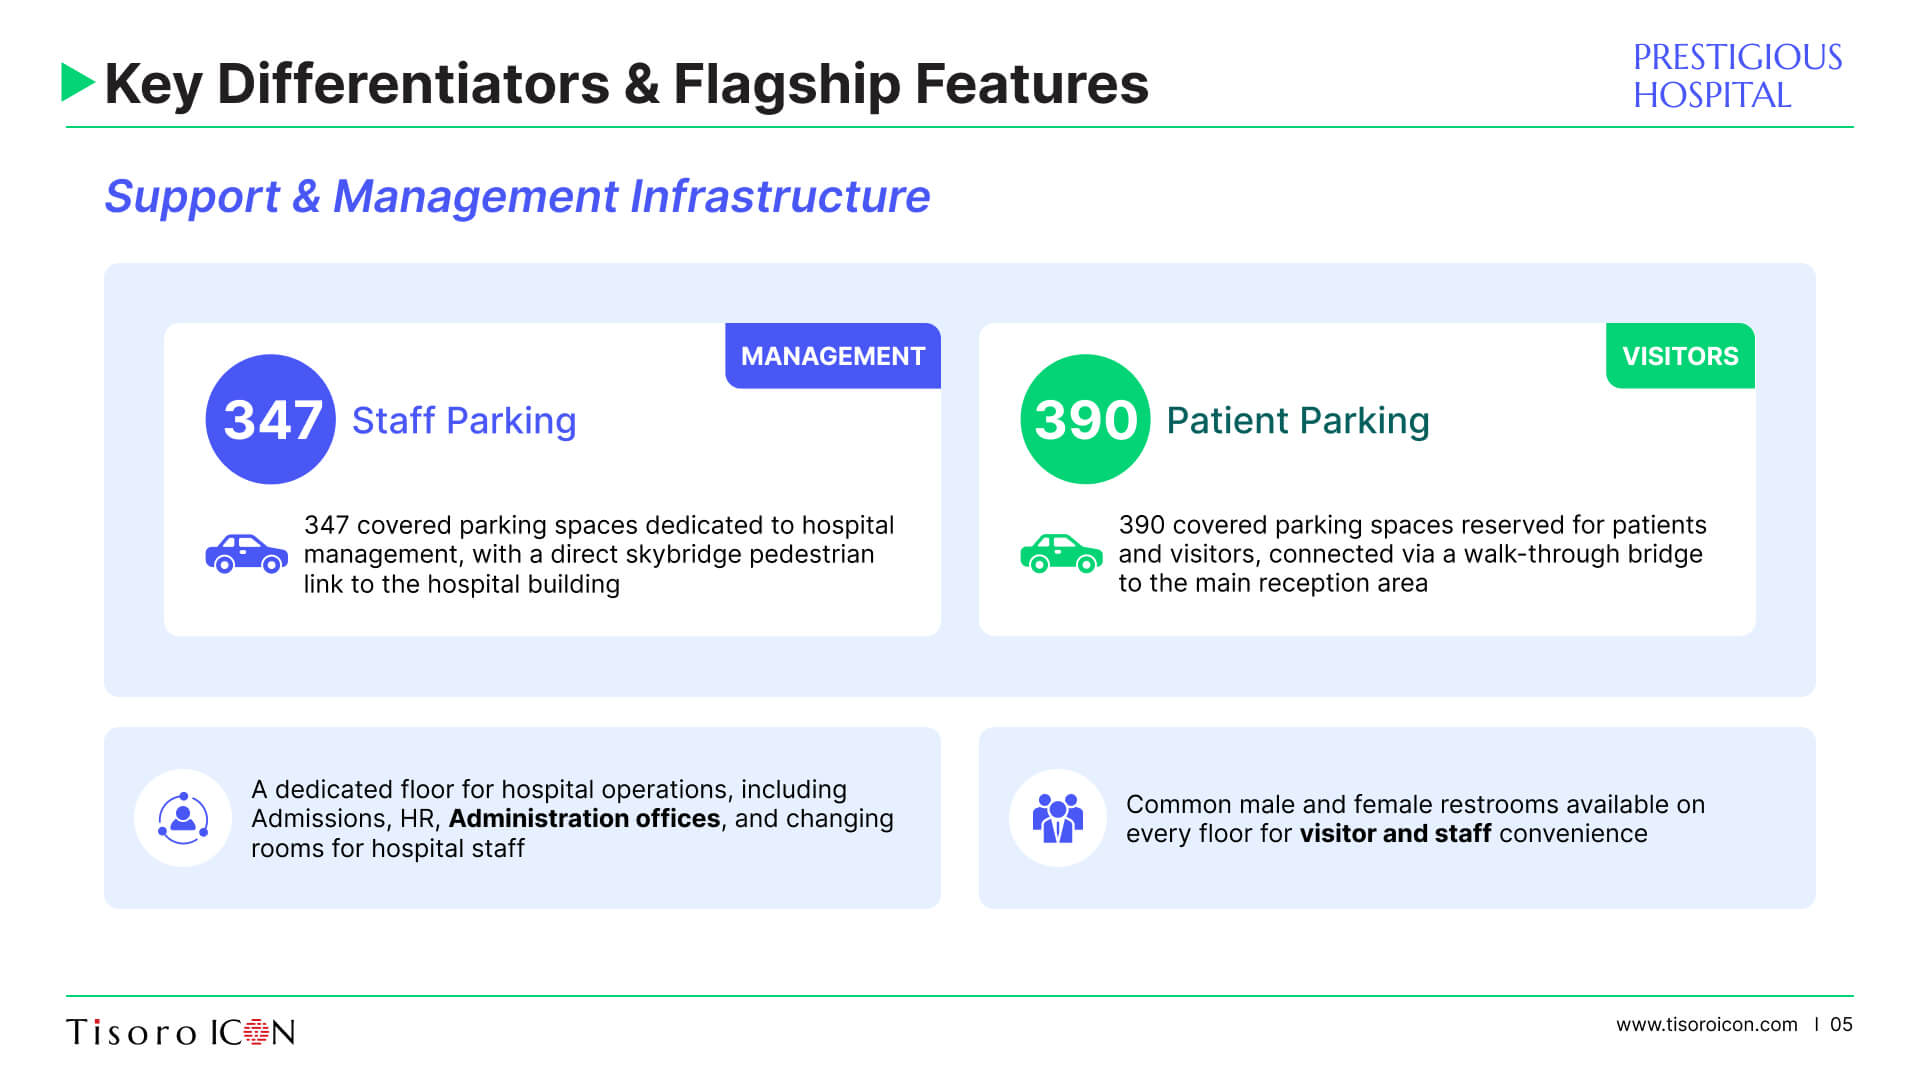Click the bold visitor and staff text
The height and width of the screenshot is (1080, 1920).
click(1395, 834)
